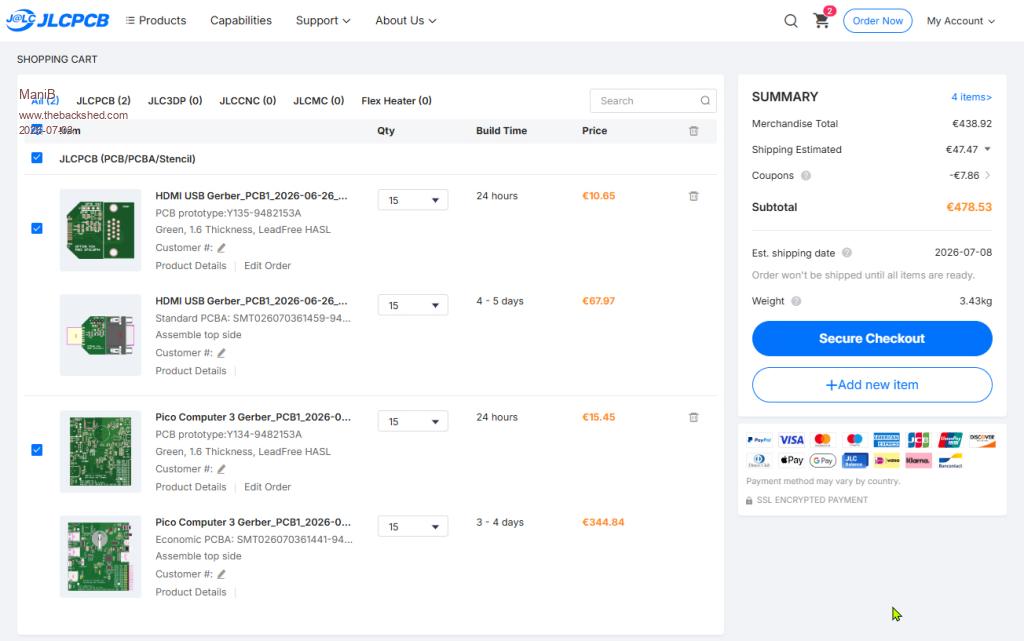Open the Products menu
1024x641 pixels.
coord(156,21)
